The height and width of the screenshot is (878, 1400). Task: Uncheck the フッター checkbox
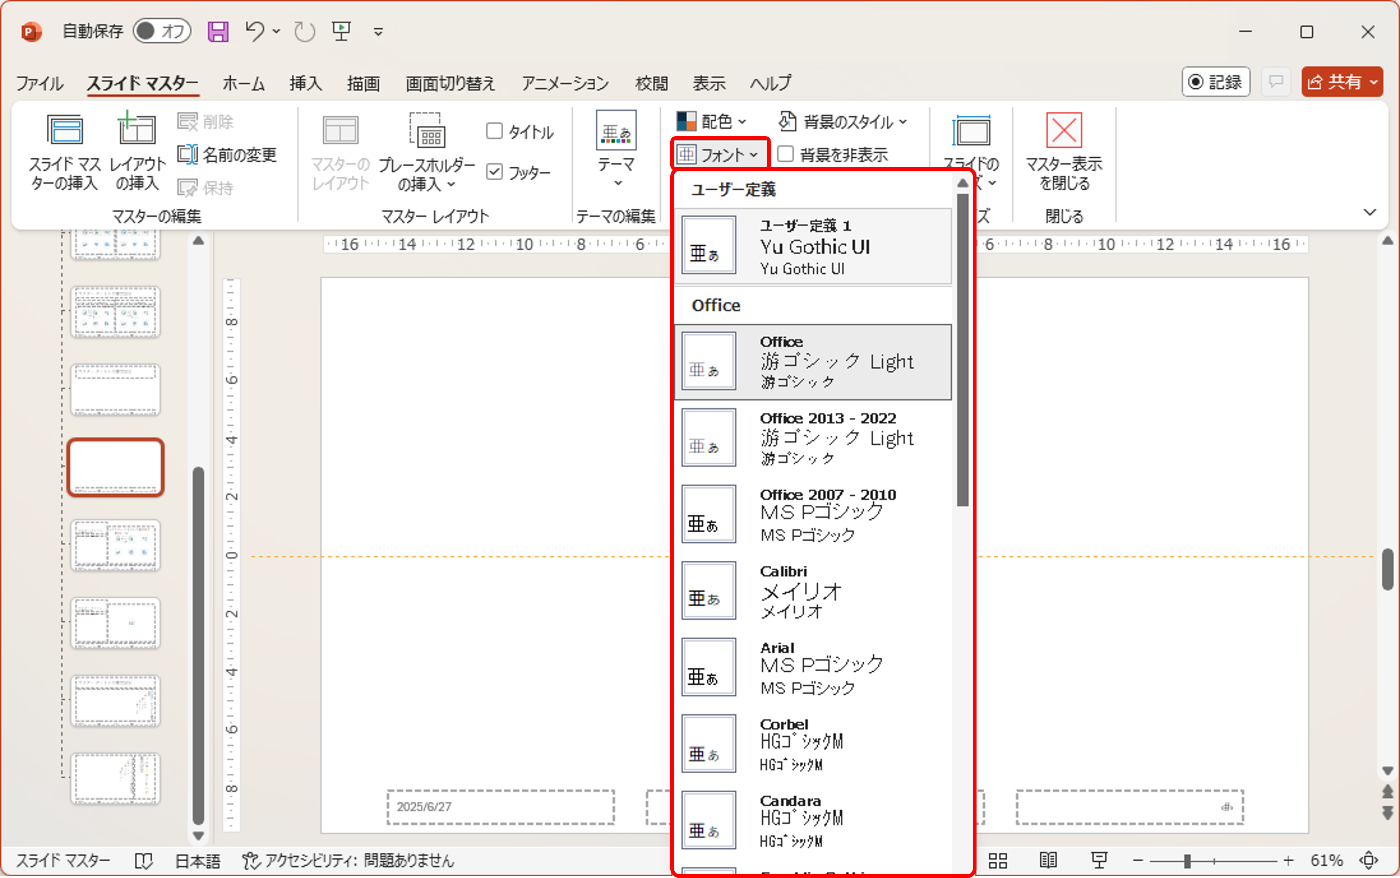pos(494,172)
